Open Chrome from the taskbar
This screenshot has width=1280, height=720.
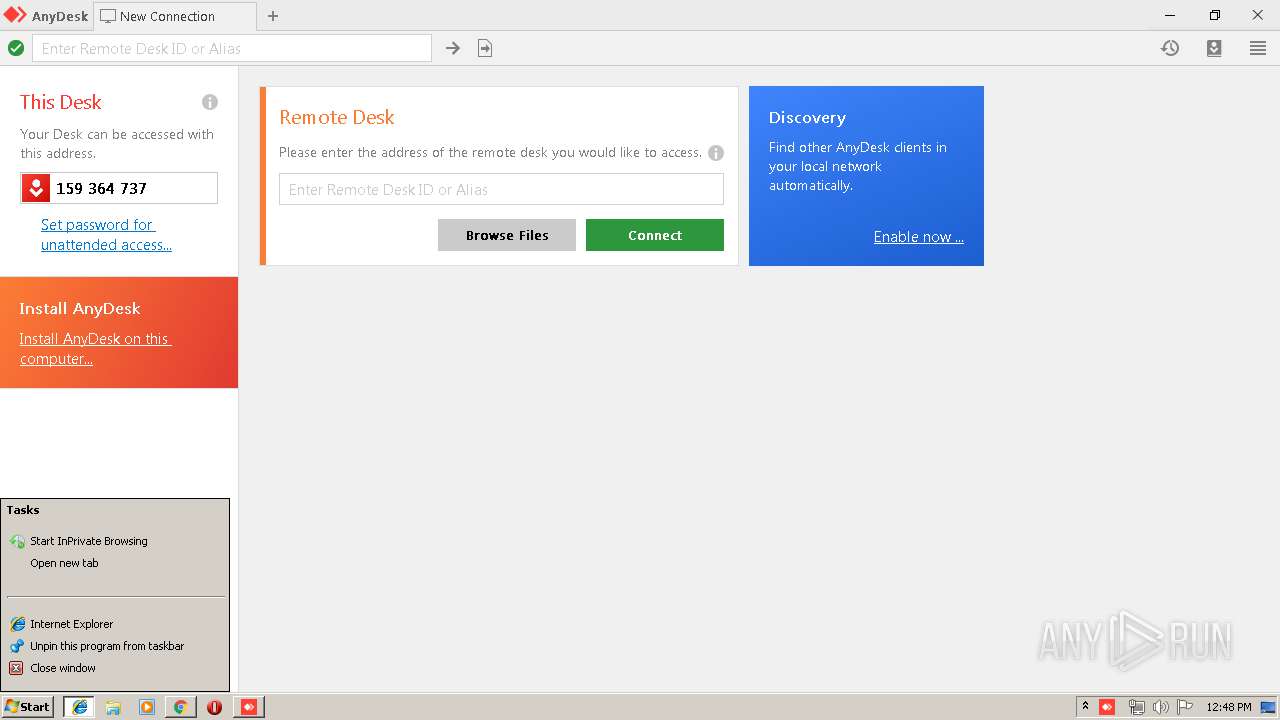180,707
